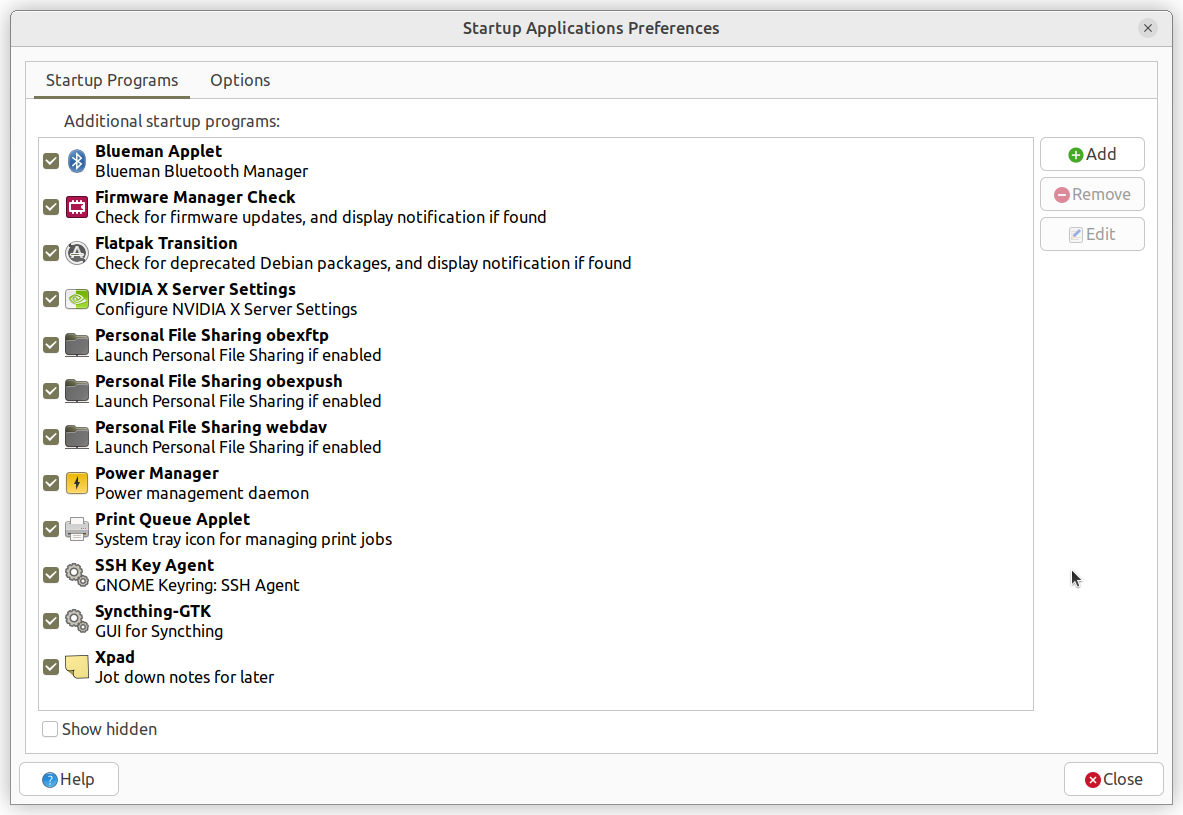Click the Firmware Manager Check chip icon
This screenshot has height=815, width=1183.
click(77, 207)
